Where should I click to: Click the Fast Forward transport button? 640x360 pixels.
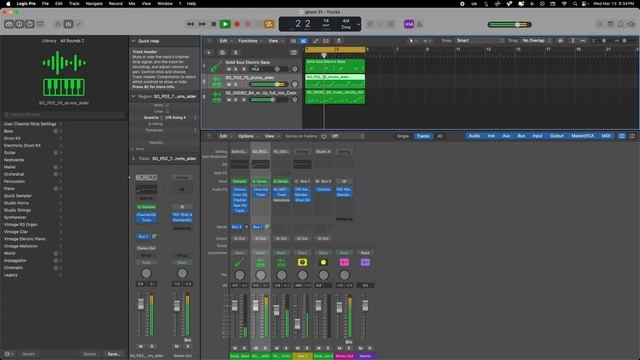click(202, 24)
